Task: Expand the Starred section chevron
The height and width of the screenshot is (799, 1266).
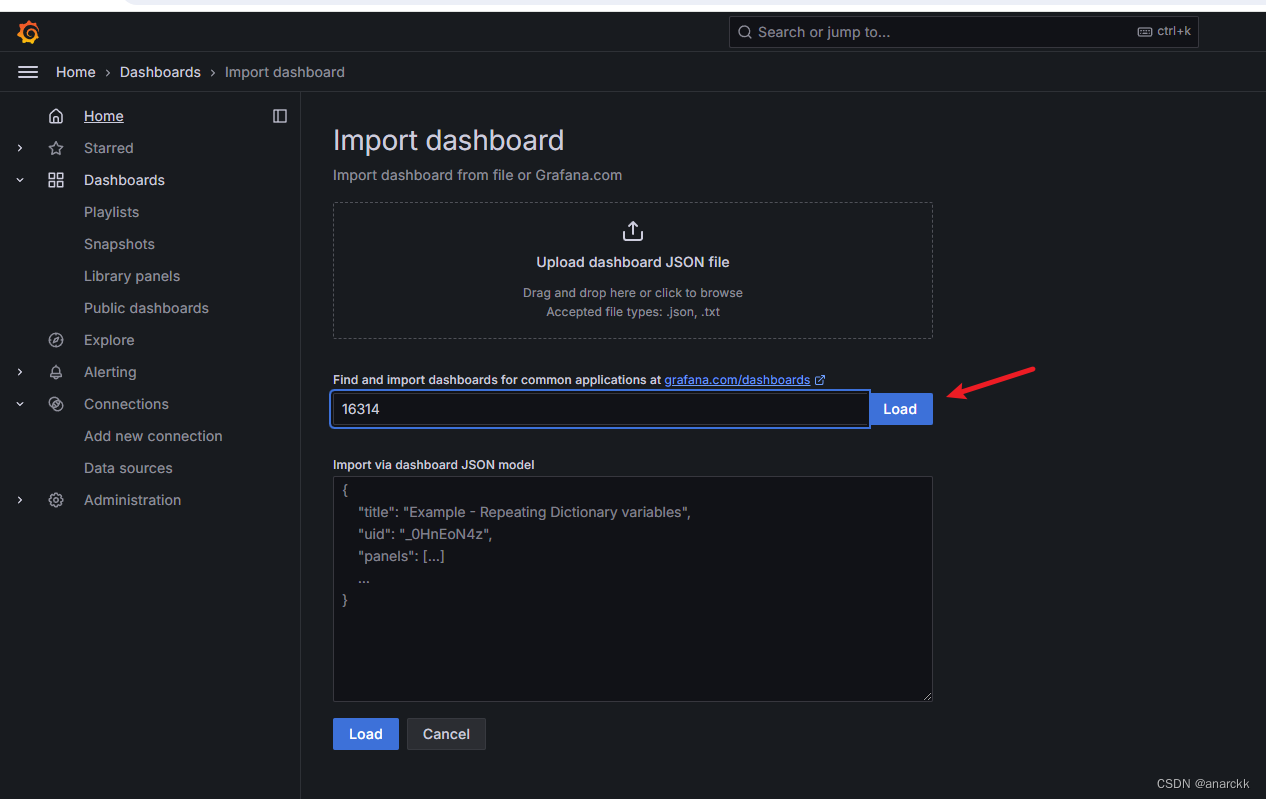Action: tap(20, 148)
